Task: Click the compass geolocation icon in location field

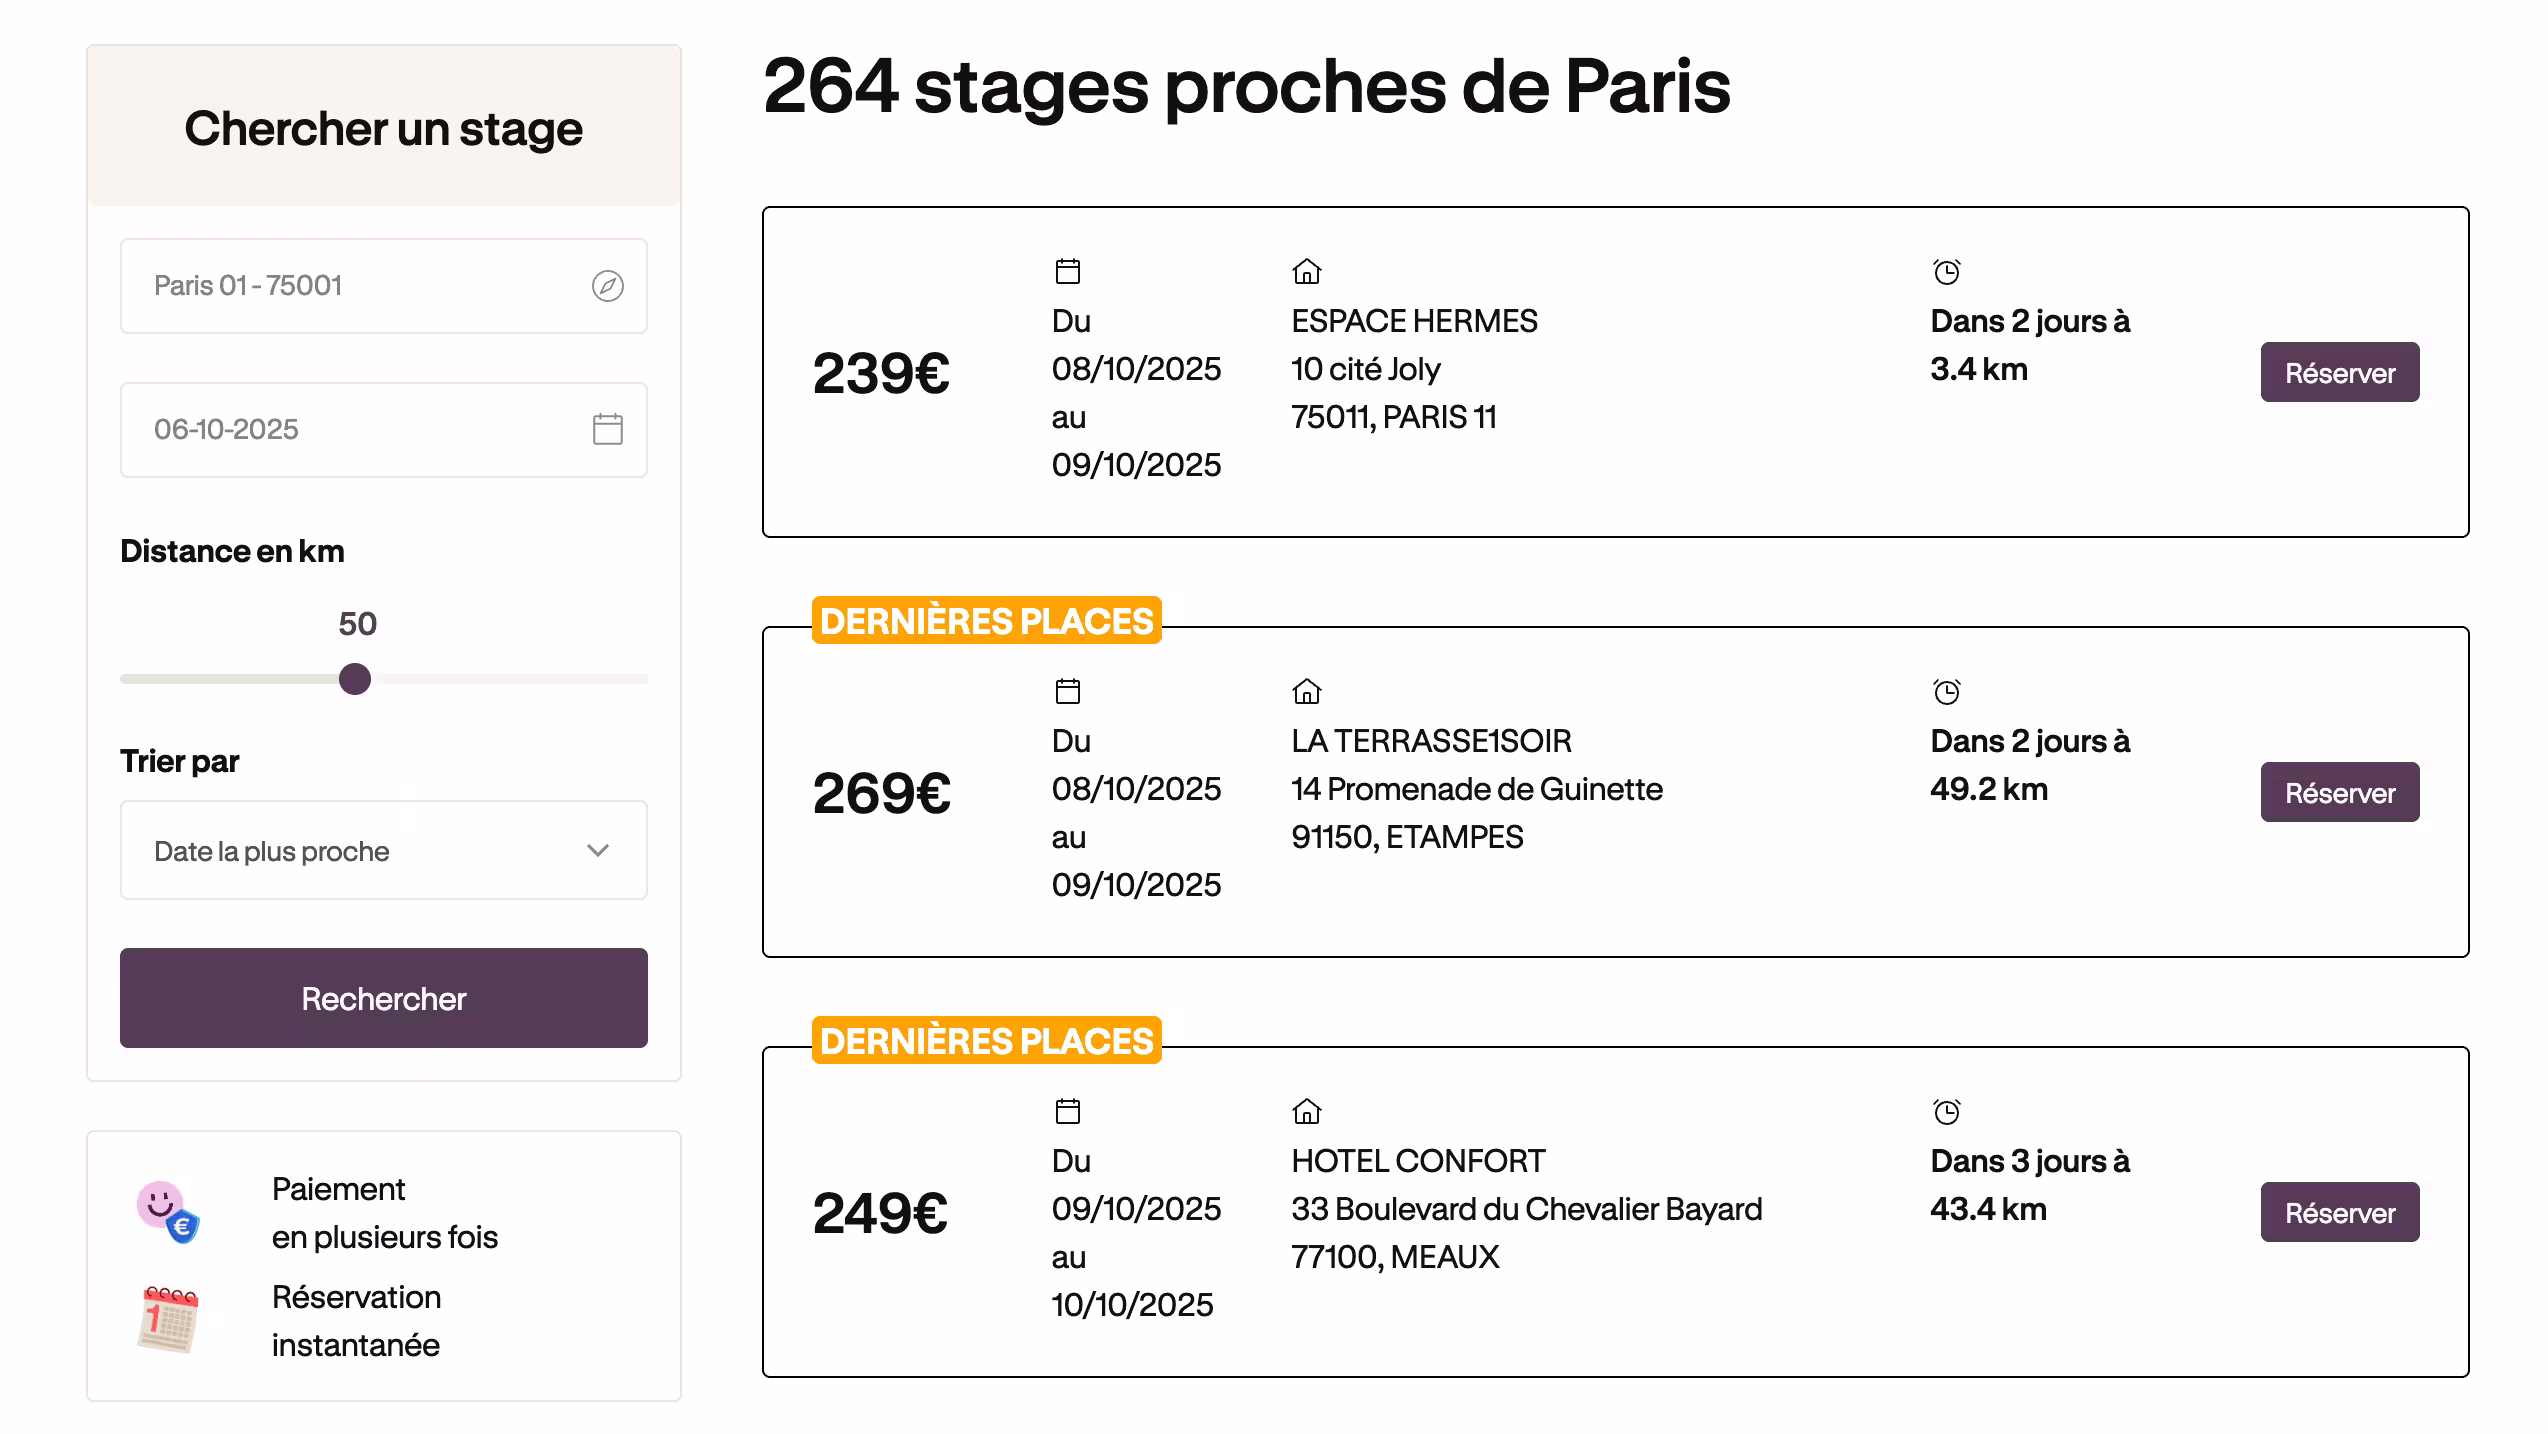Action: (607, 286)
